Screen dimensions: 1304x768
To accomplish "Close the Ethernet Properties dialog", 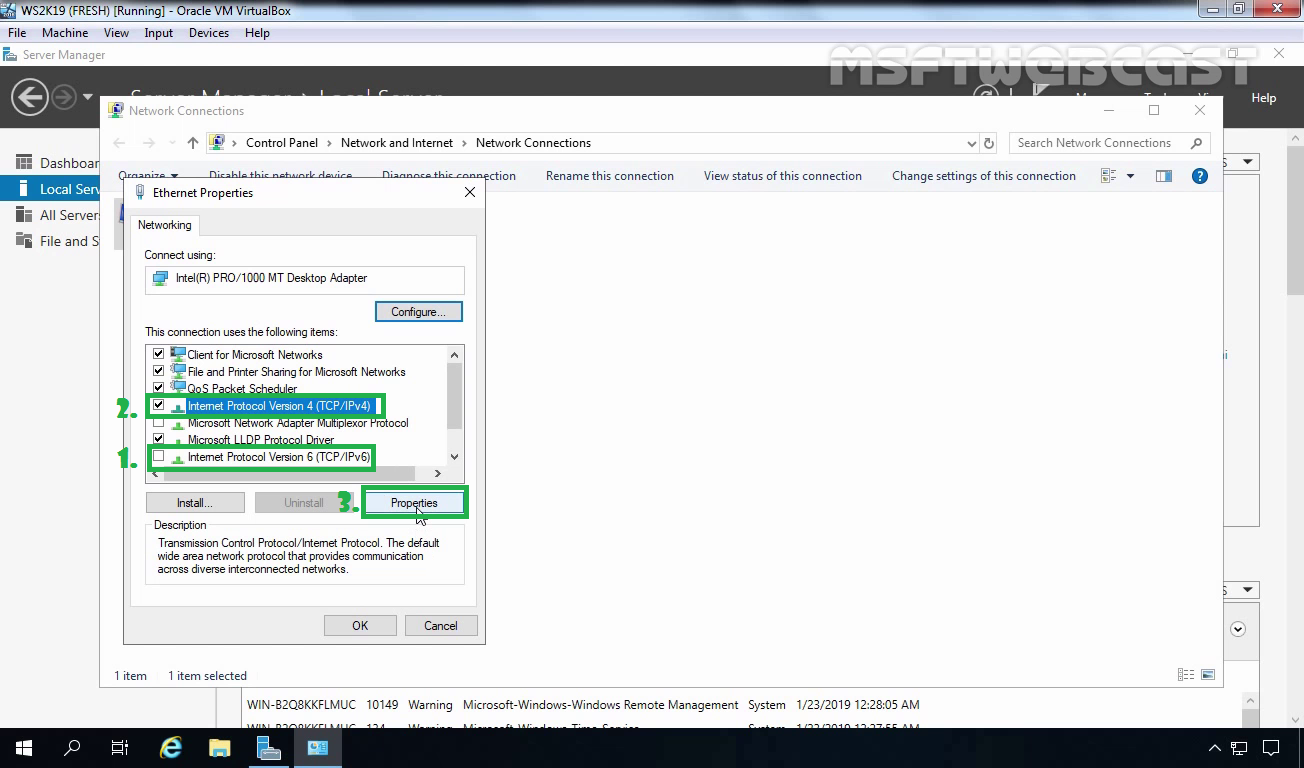I will 470,192.
